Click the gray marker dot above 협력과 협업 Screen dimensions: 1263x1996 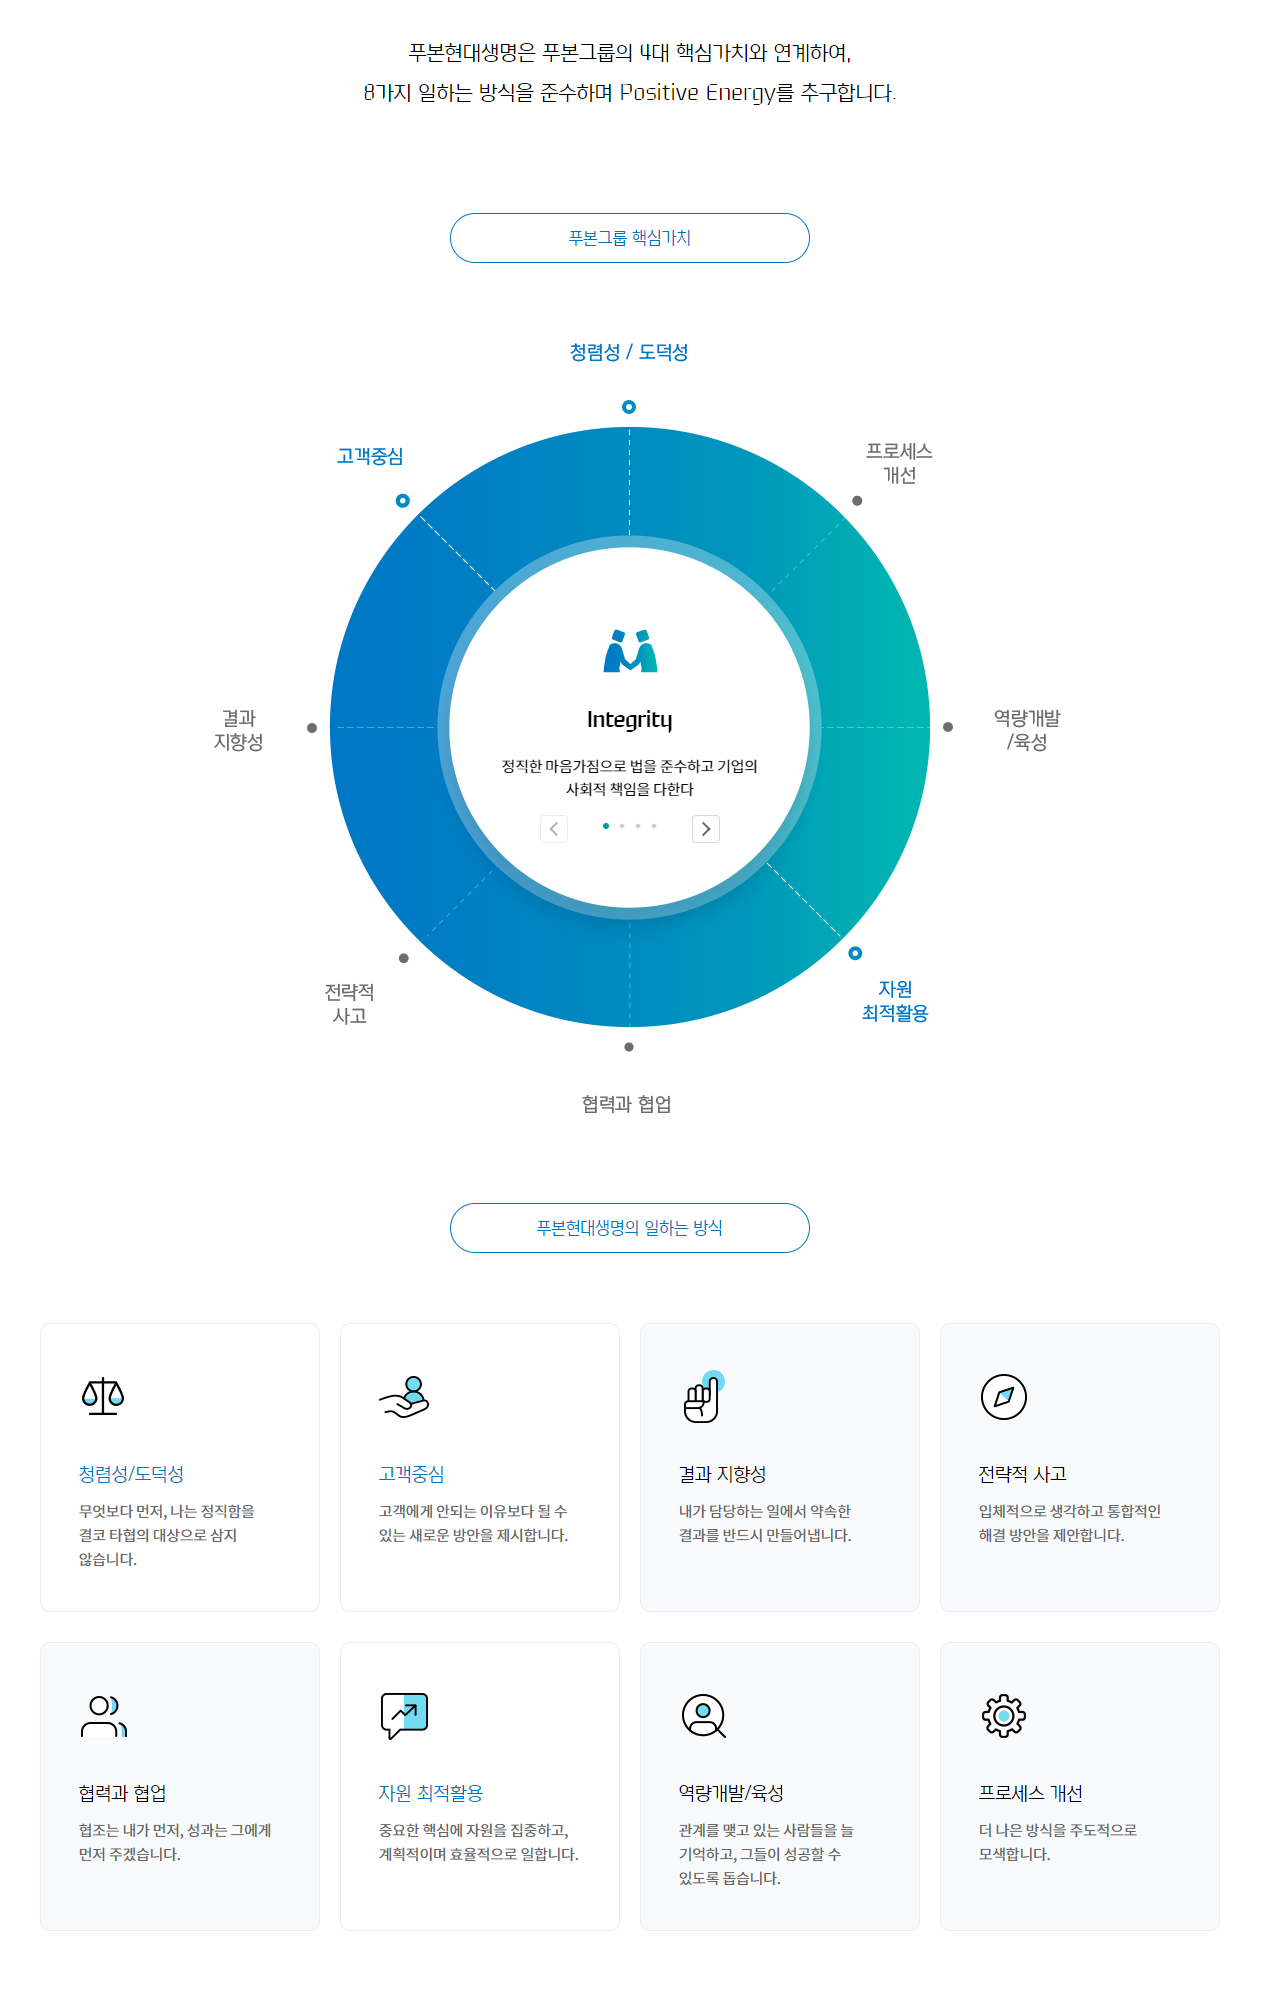click(629, 1047)
